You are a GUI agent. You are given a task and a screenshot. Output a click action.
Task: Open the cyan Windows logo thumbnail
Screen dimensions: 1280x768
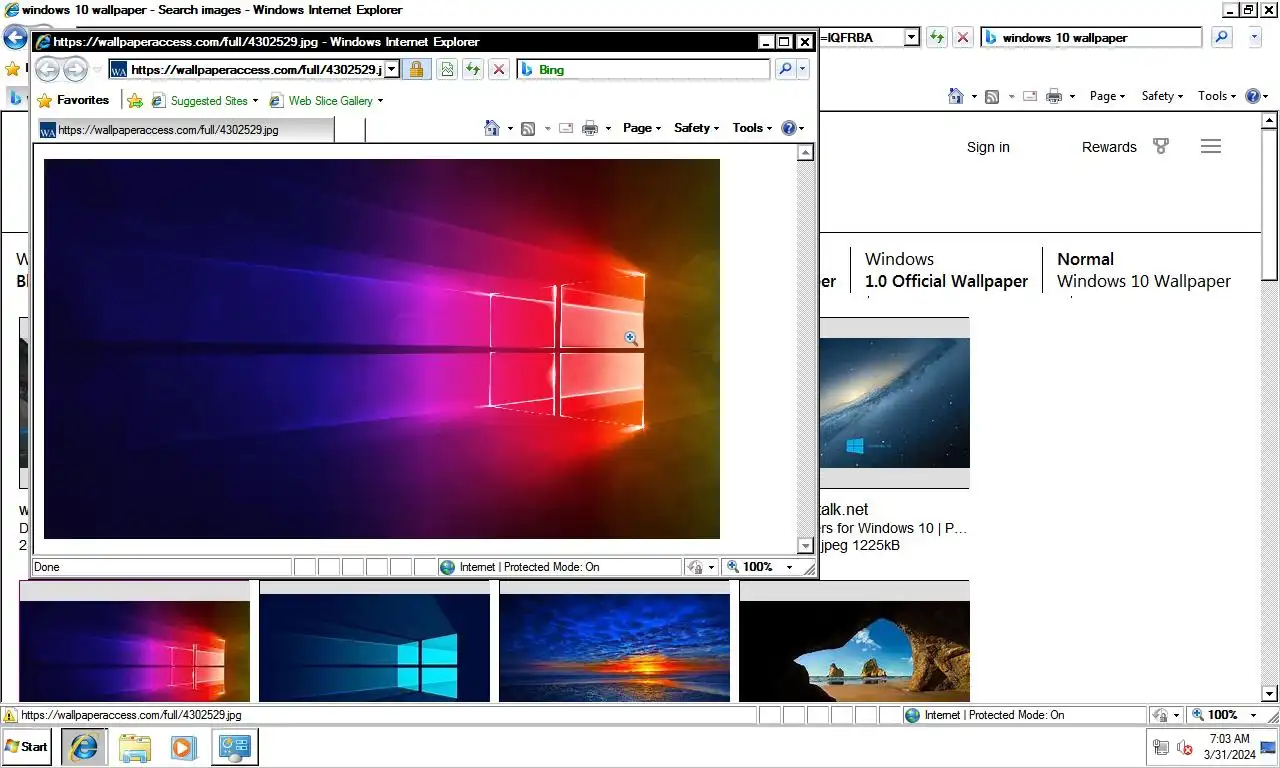[374, 648]
